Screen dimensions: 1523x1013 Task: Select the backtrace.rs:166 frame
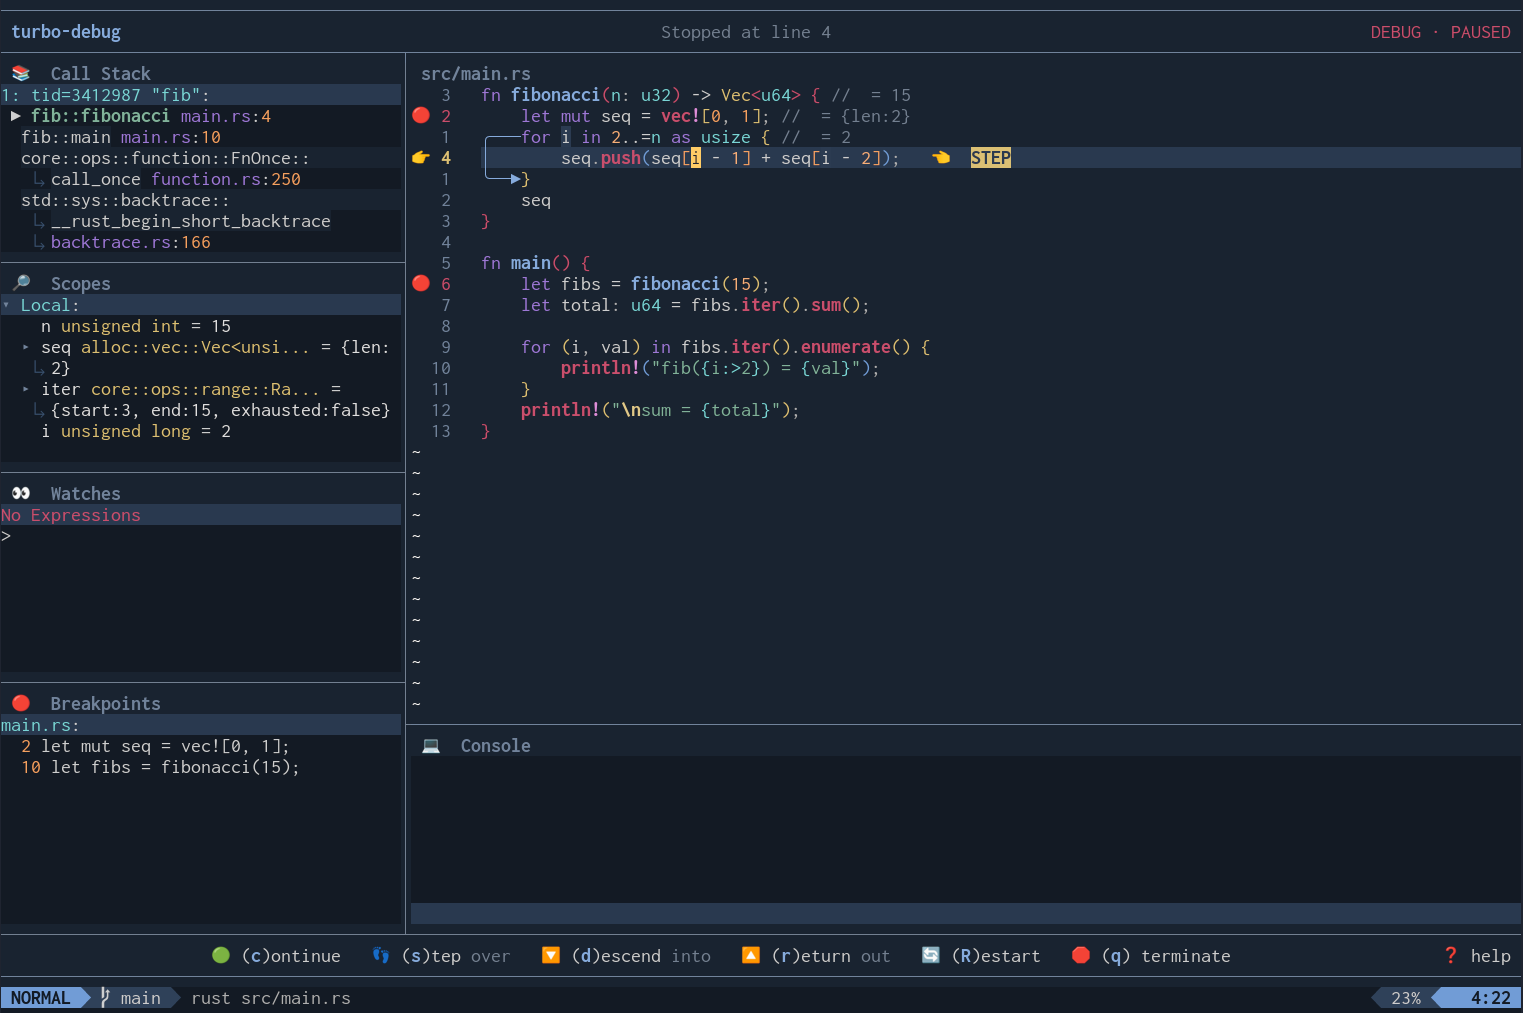pyautogui.click(x=131, y=242)
